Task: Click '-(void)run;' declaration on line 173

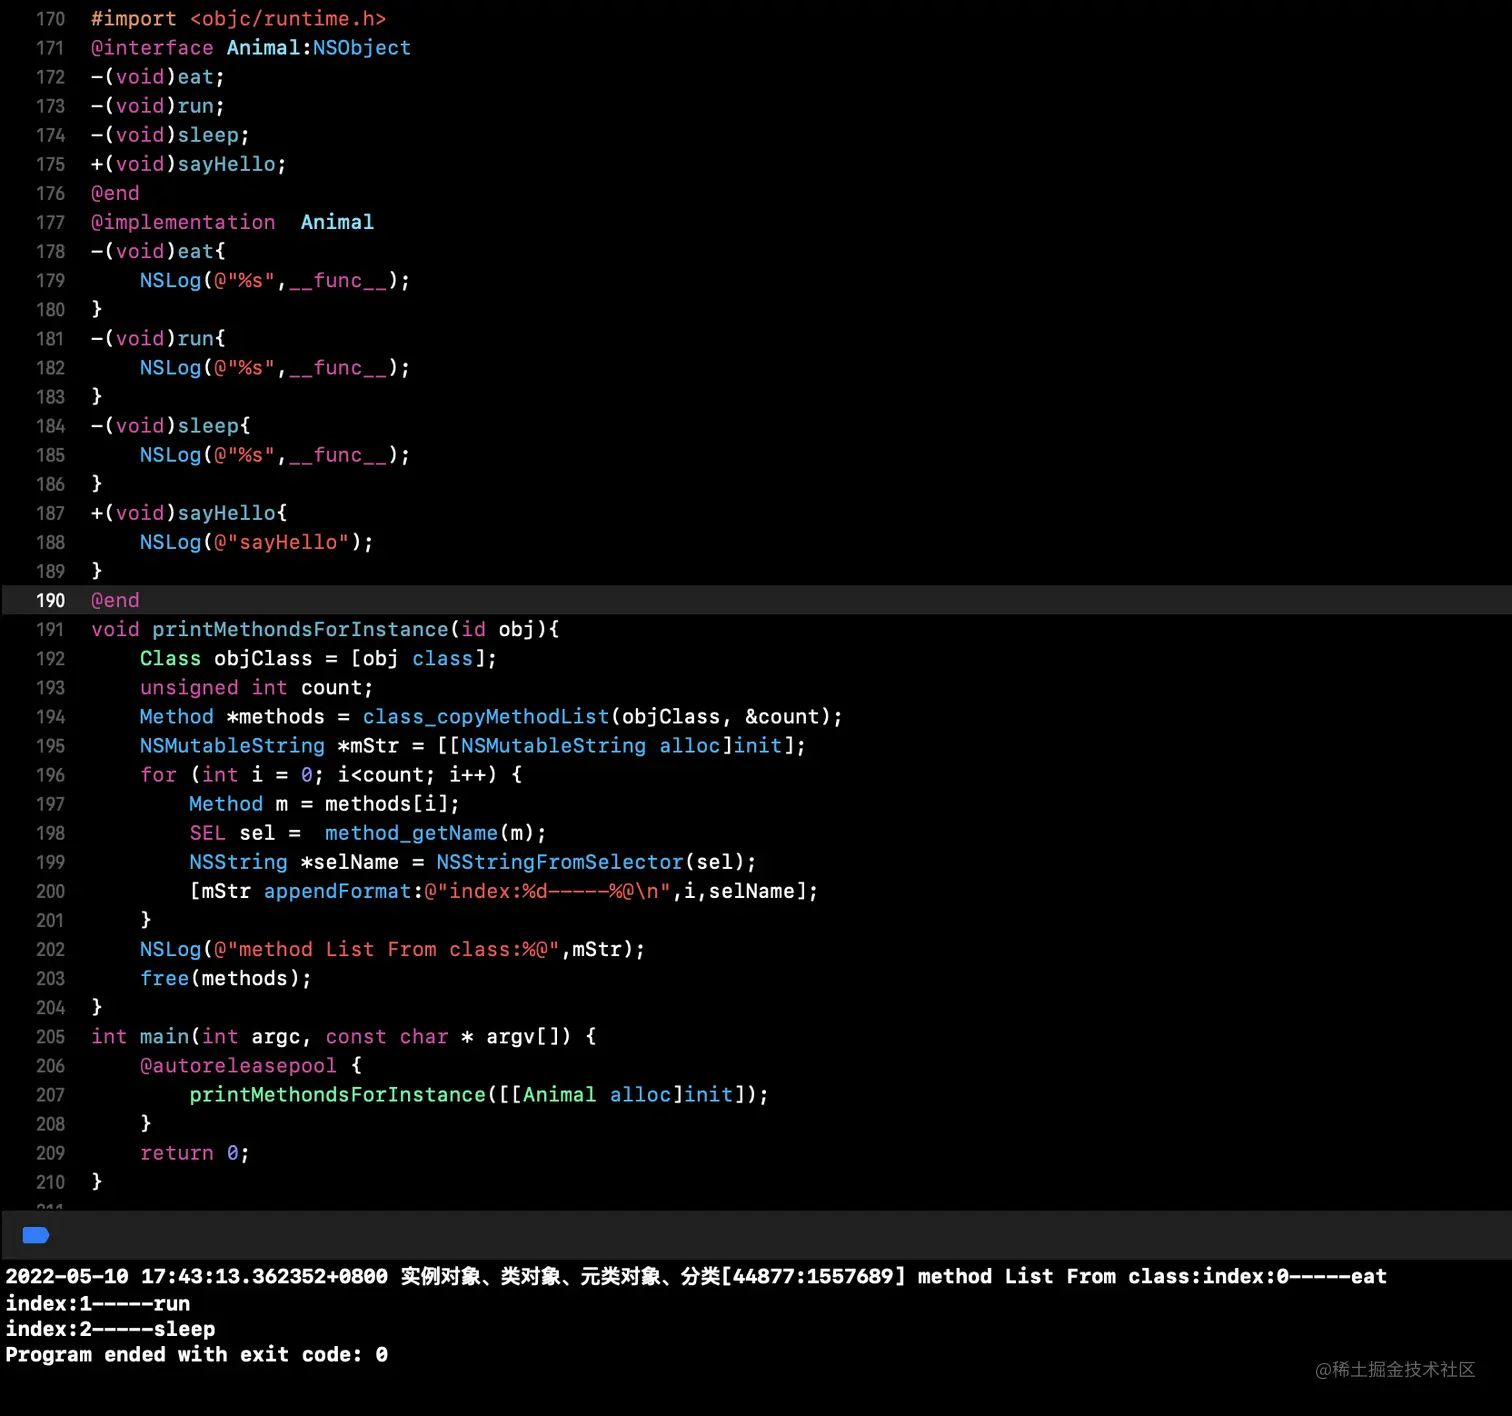Action: [x=157, y=106]
